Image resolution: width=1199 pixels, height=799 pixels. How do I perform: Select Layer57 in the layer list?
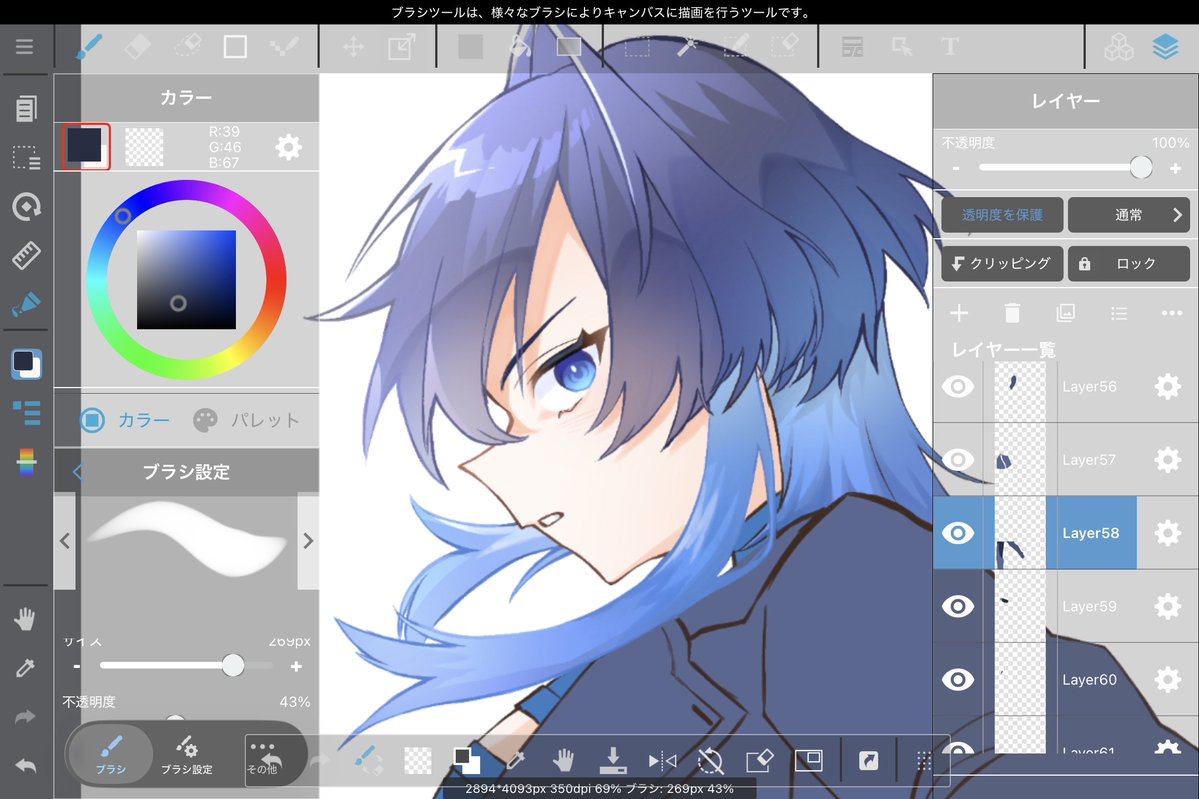(1065, 460)
